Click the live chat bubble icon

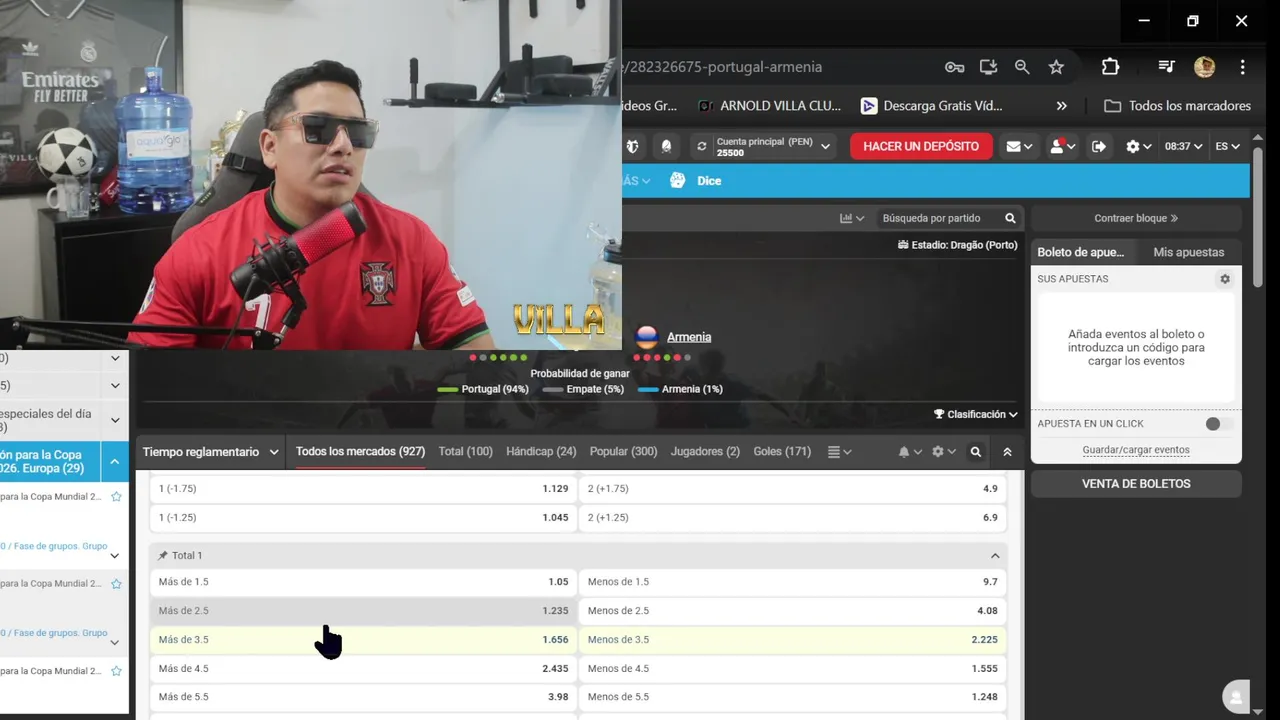(x=1237, y=696)
